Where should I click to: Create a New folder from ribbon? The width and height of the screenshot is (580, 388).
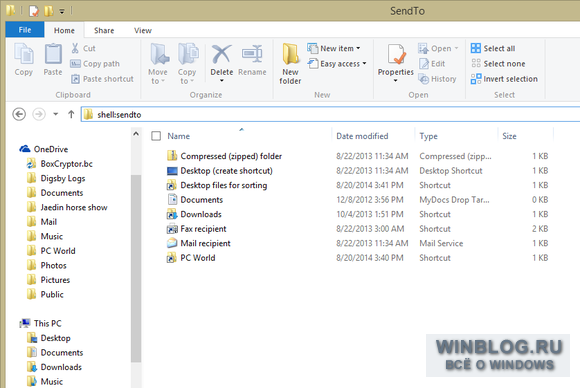290,64
